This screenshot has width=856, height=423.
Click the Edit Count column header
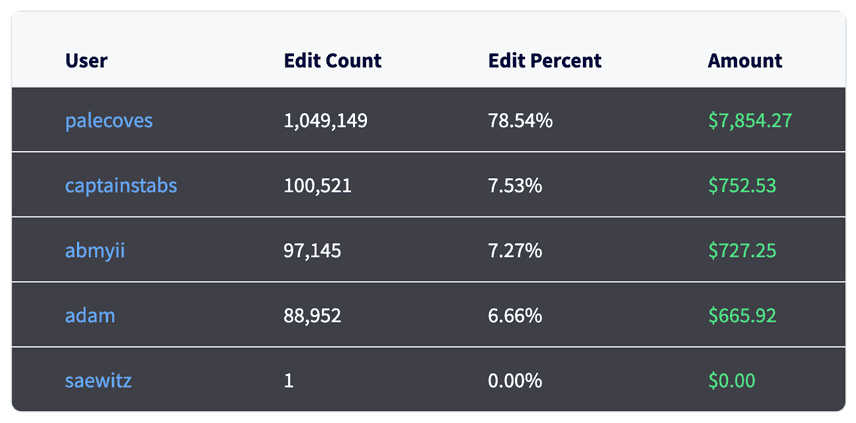point(332,61)
